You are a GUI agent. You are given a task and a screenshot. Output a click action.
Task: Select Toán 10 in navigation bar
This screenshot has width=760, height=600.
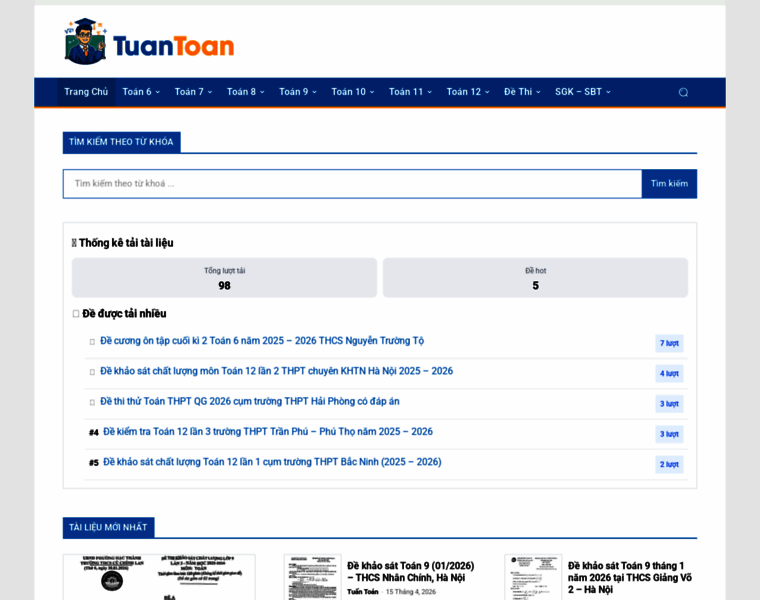(352, 92)
